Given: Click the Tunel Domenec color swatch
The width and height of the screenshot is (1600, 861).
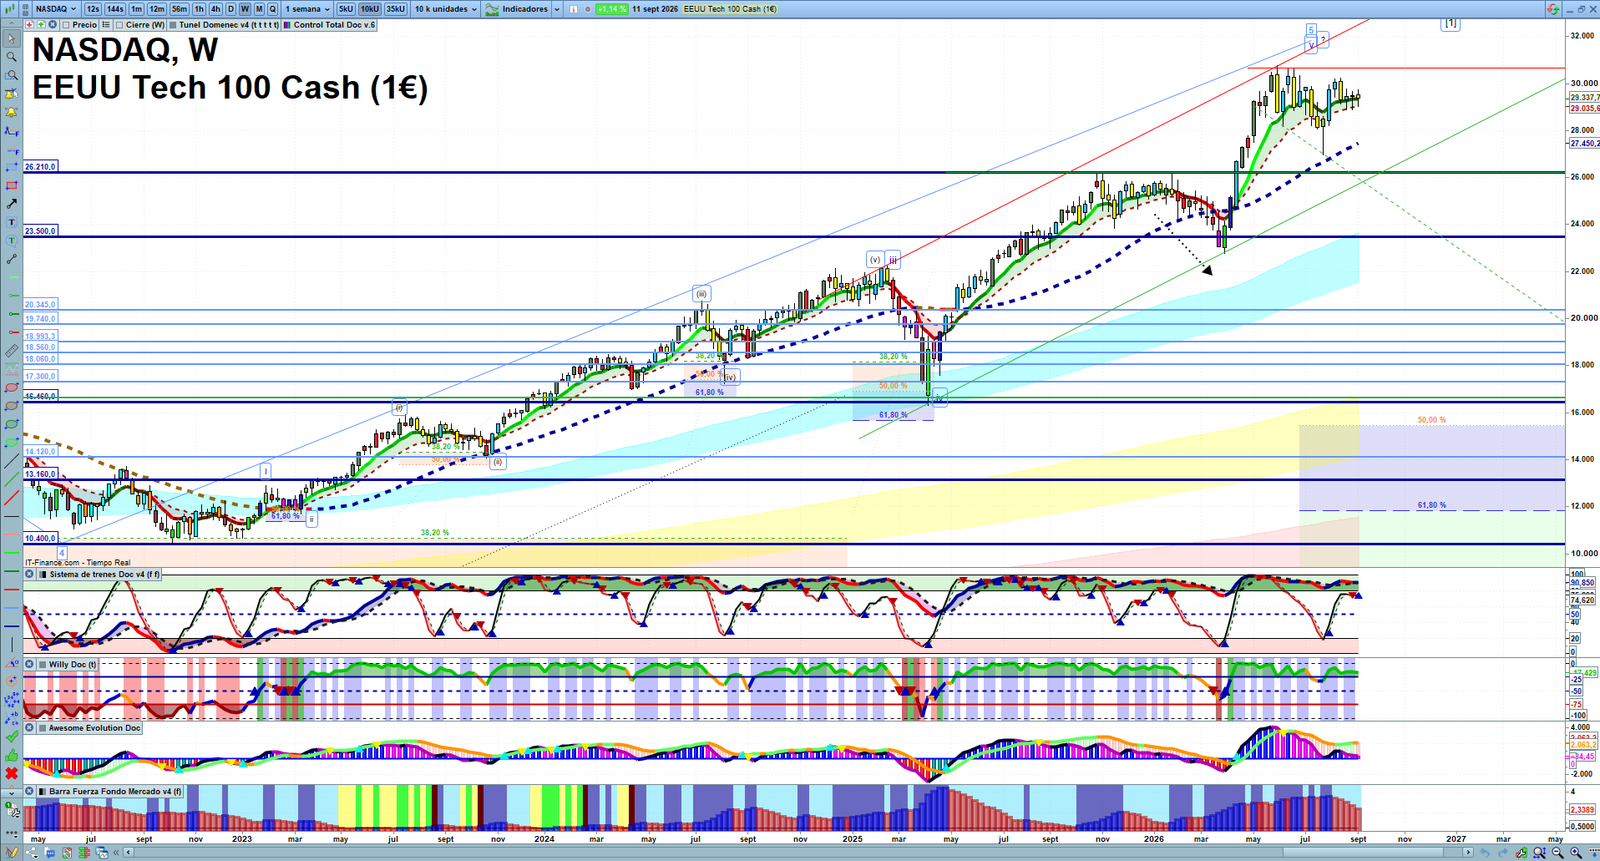Looking at the screenshot, I should [172, 25].
